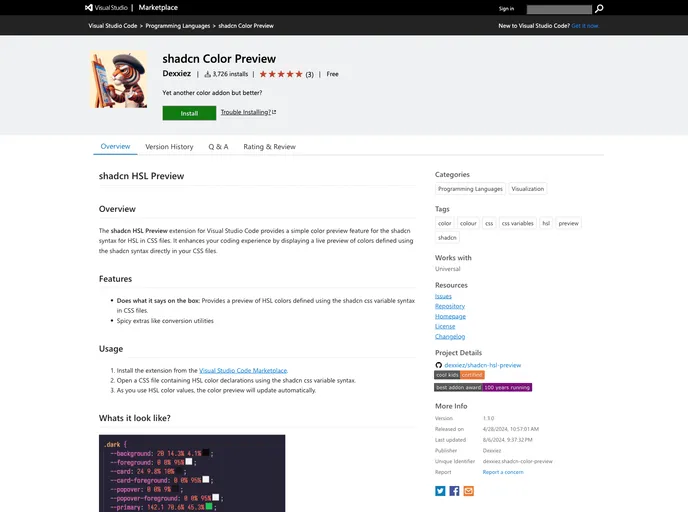
Task: Open Issues resource link
Action: point(443,296)
